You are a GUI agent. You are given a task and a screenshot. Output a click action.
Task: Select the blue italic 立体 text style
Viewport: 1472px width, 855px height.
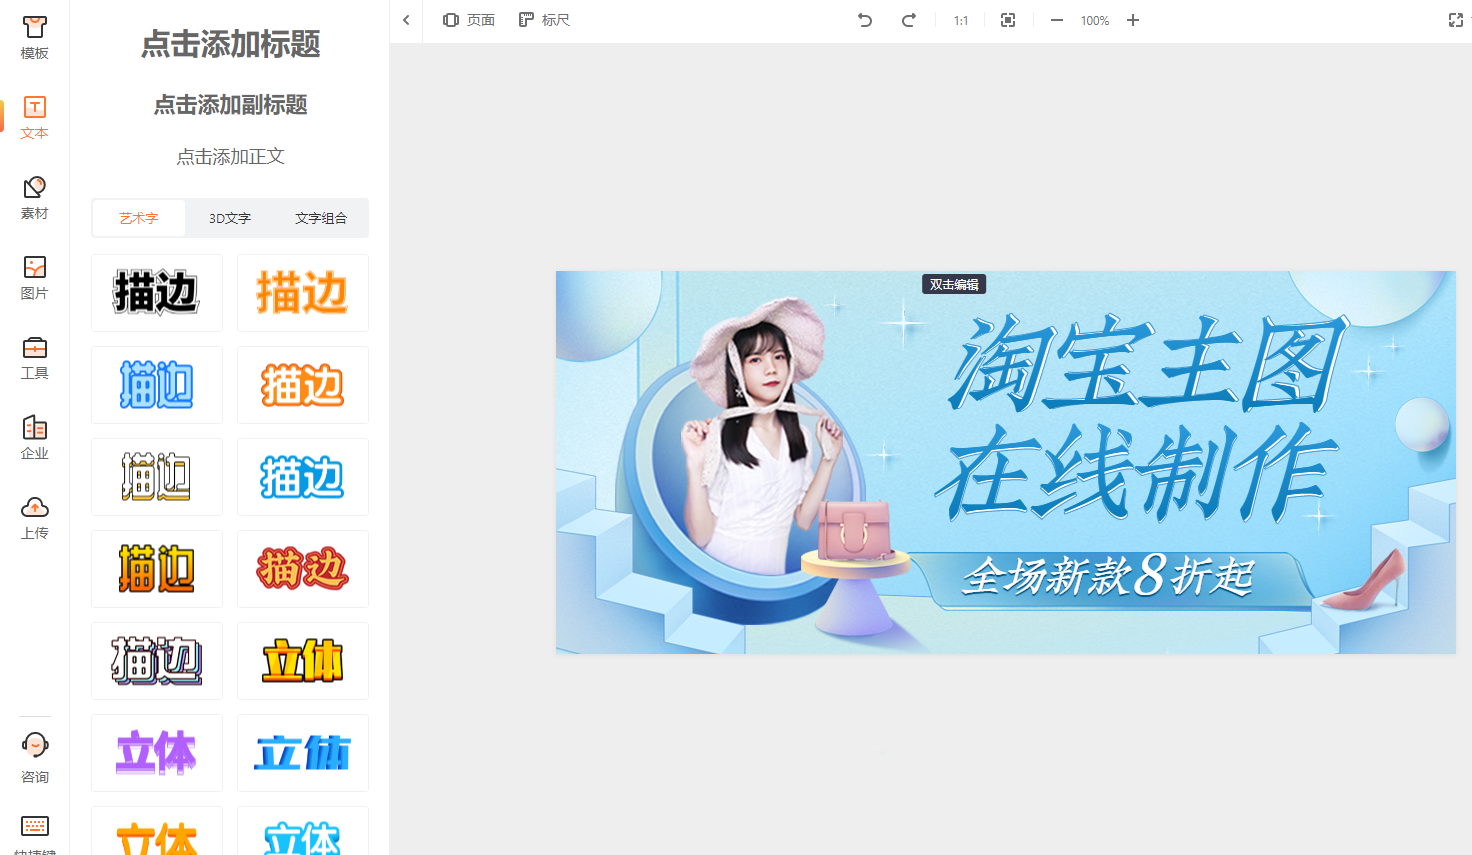(303, 753)
